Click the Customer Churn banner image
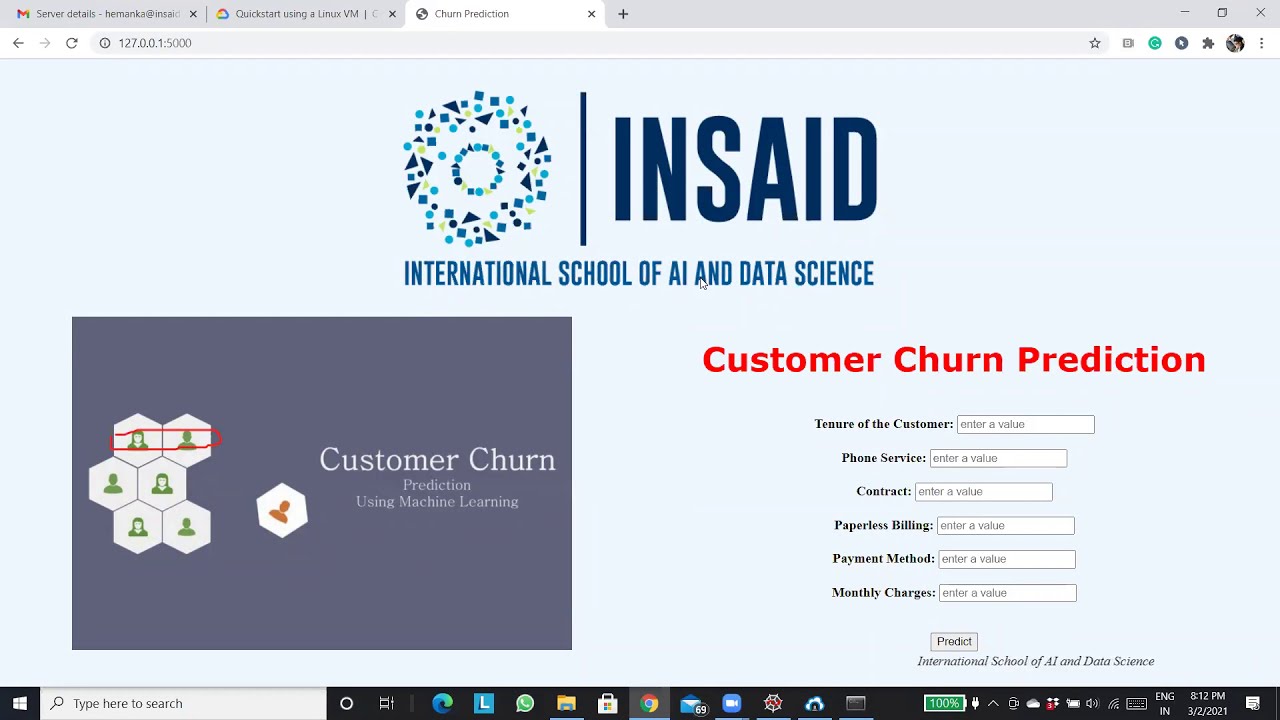The image size is (1280, 720). coord(322,483)
